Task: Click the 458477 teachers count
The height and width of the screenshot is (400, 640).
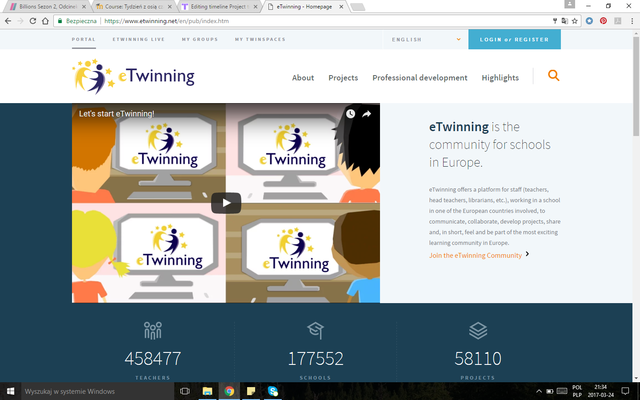Action: click(153, 359)
